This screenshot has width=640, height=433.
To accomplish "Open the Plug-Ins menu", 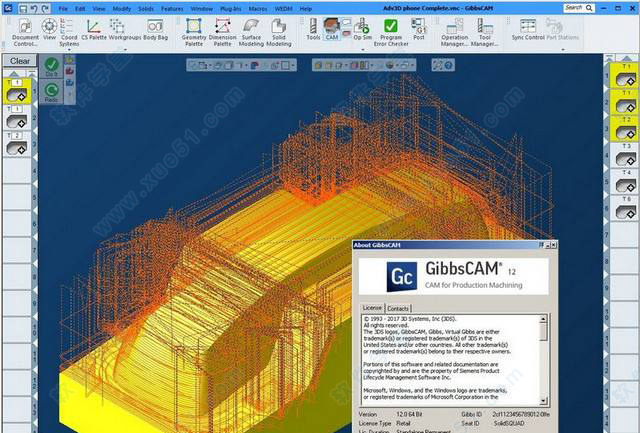I will pos(231,9).
